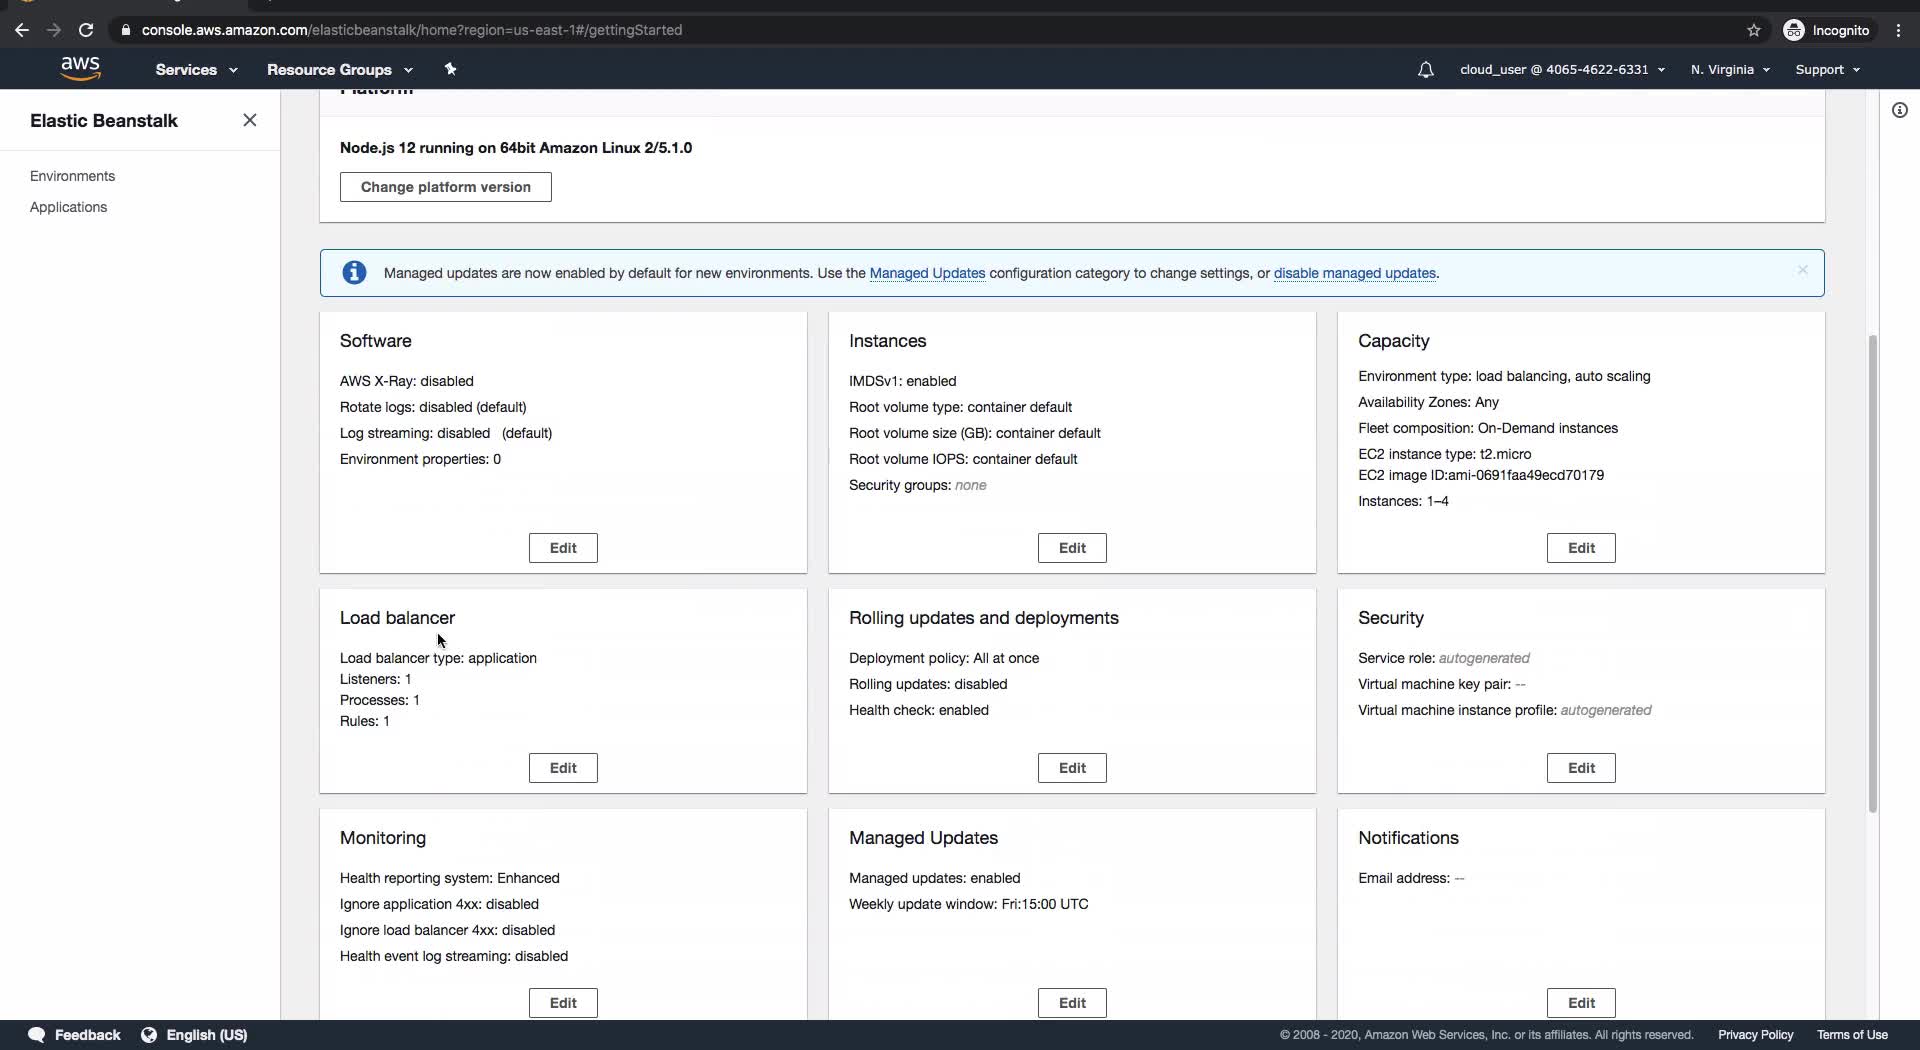
Task: Open the info panel icon at right
Action: pyautogui.click(x=1899, y=110)
